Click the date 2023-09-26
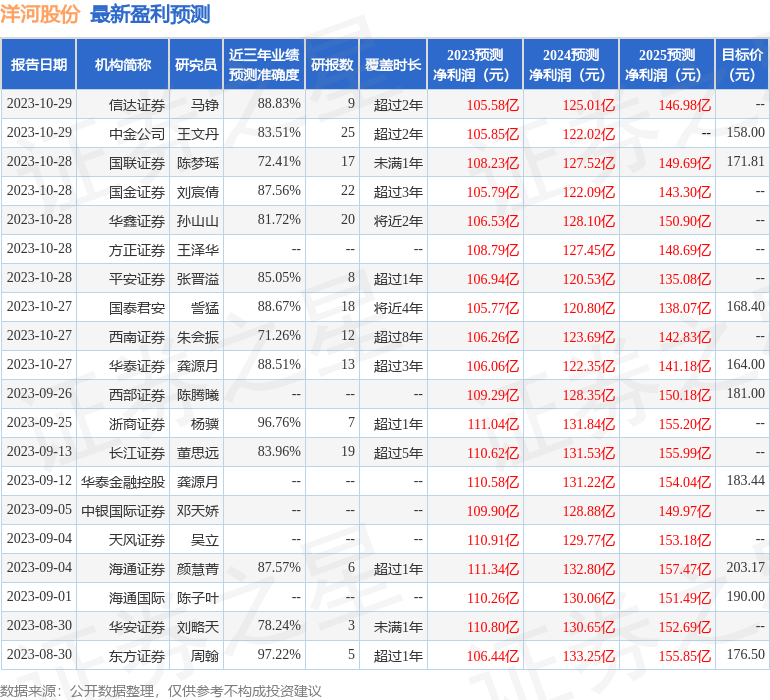The width and height of the screenshot is (770, 700). pos(39,393)
